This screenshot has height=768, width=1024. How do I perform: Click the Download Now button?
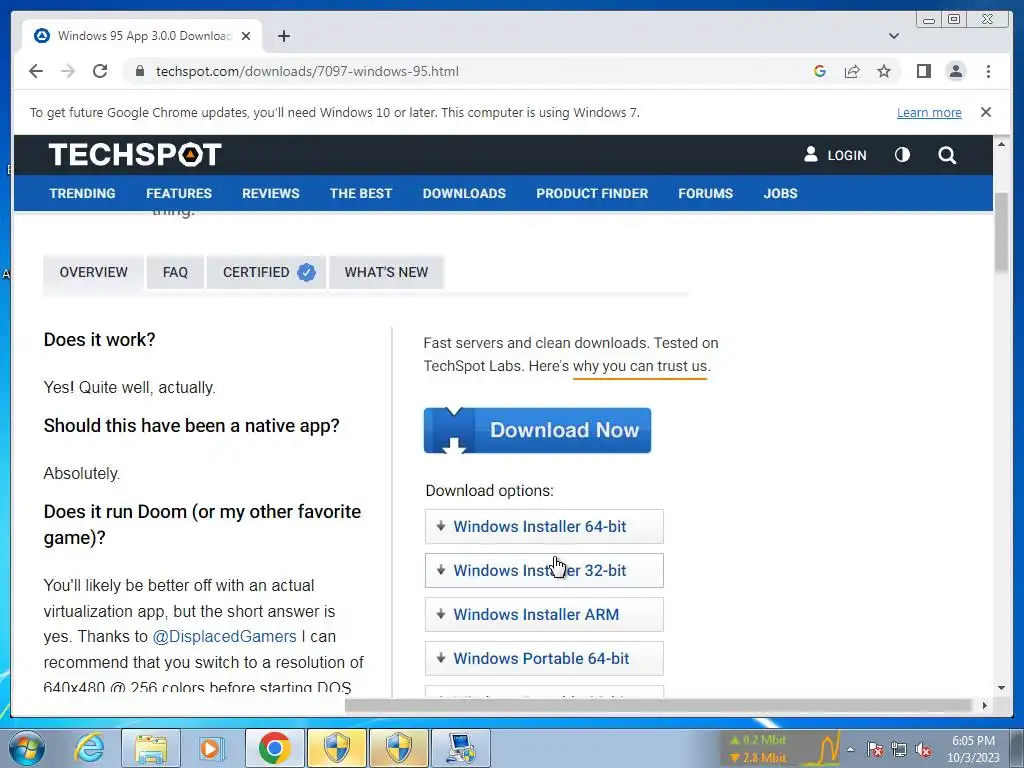pos(537,430)
